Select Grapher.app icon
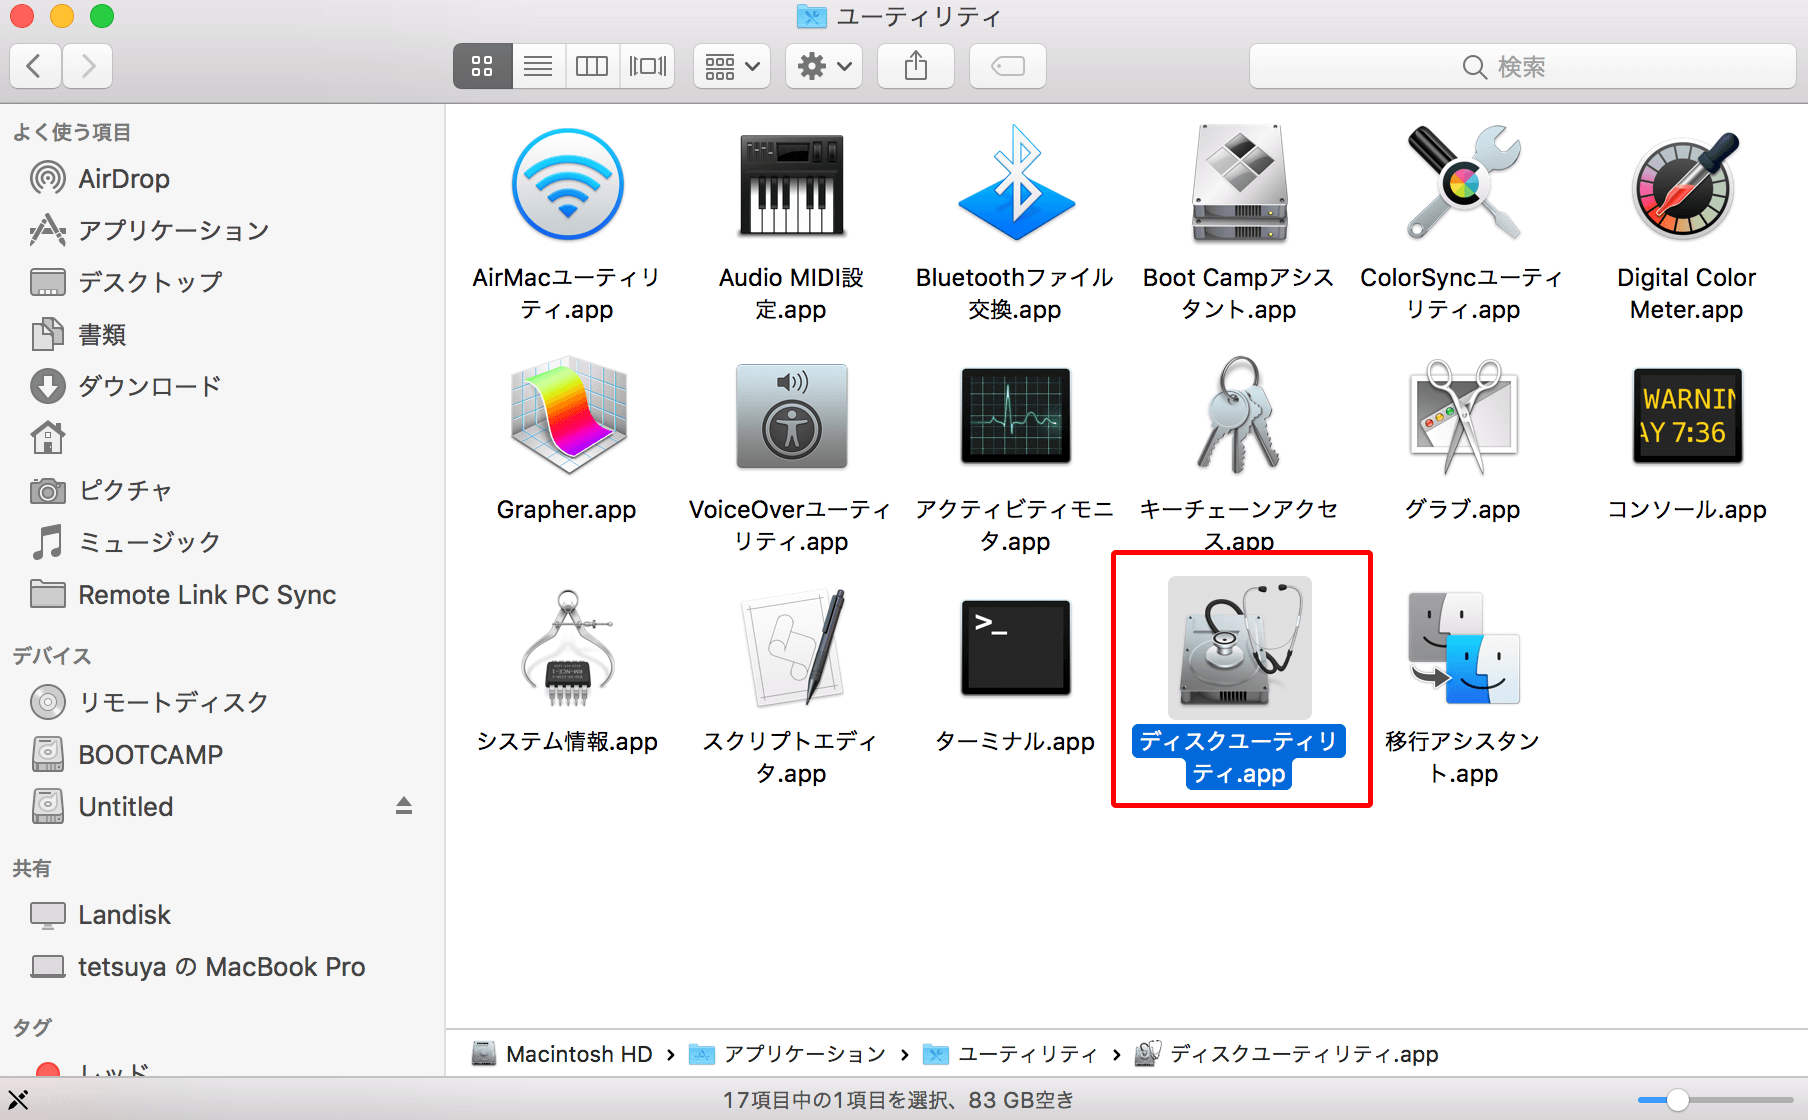The height and width of the screenshot is (1120, 1808). 567,416
